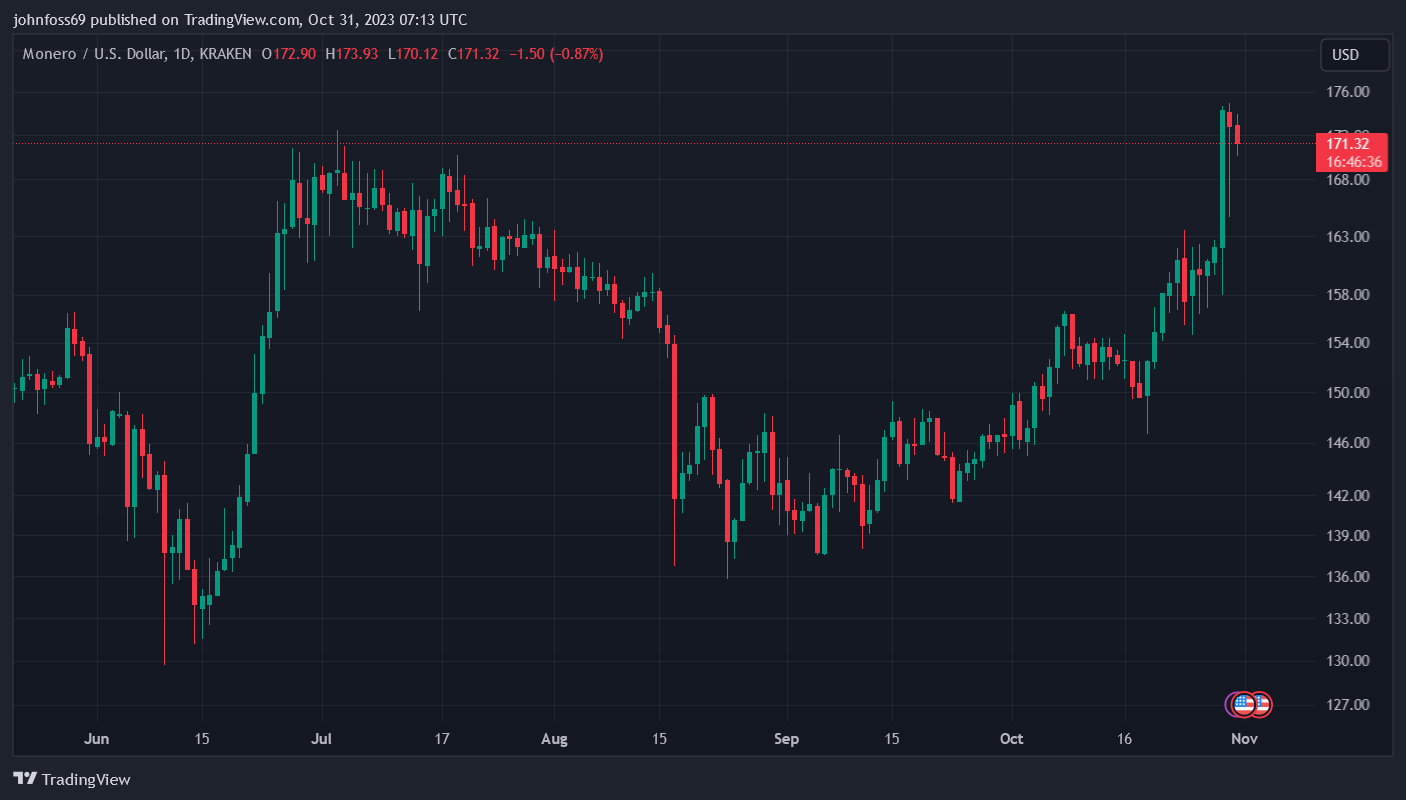Click the open value O172.90

(x=288, y=54)
